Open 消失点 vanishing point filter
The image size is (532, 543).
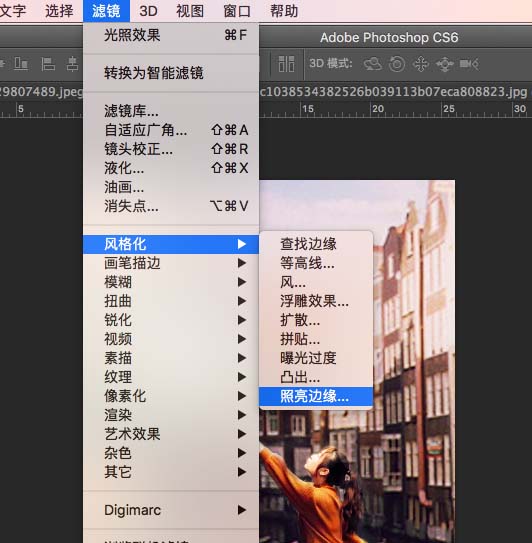[171, 206]
